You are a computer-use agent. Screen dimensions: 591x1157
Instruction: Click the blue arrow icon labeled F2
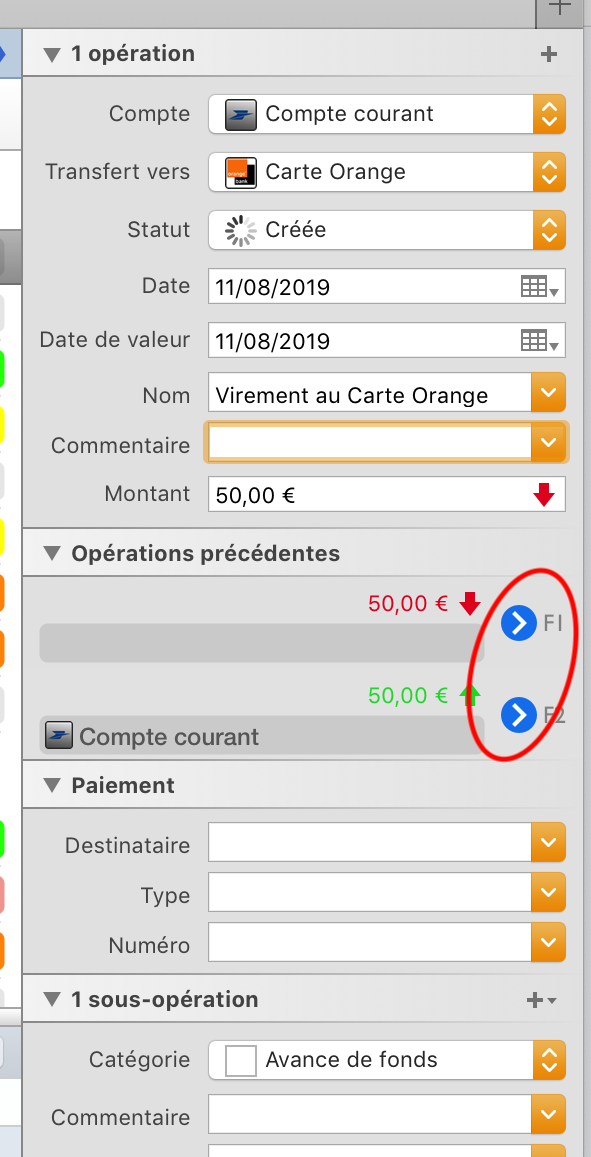[x=518, y=715]
